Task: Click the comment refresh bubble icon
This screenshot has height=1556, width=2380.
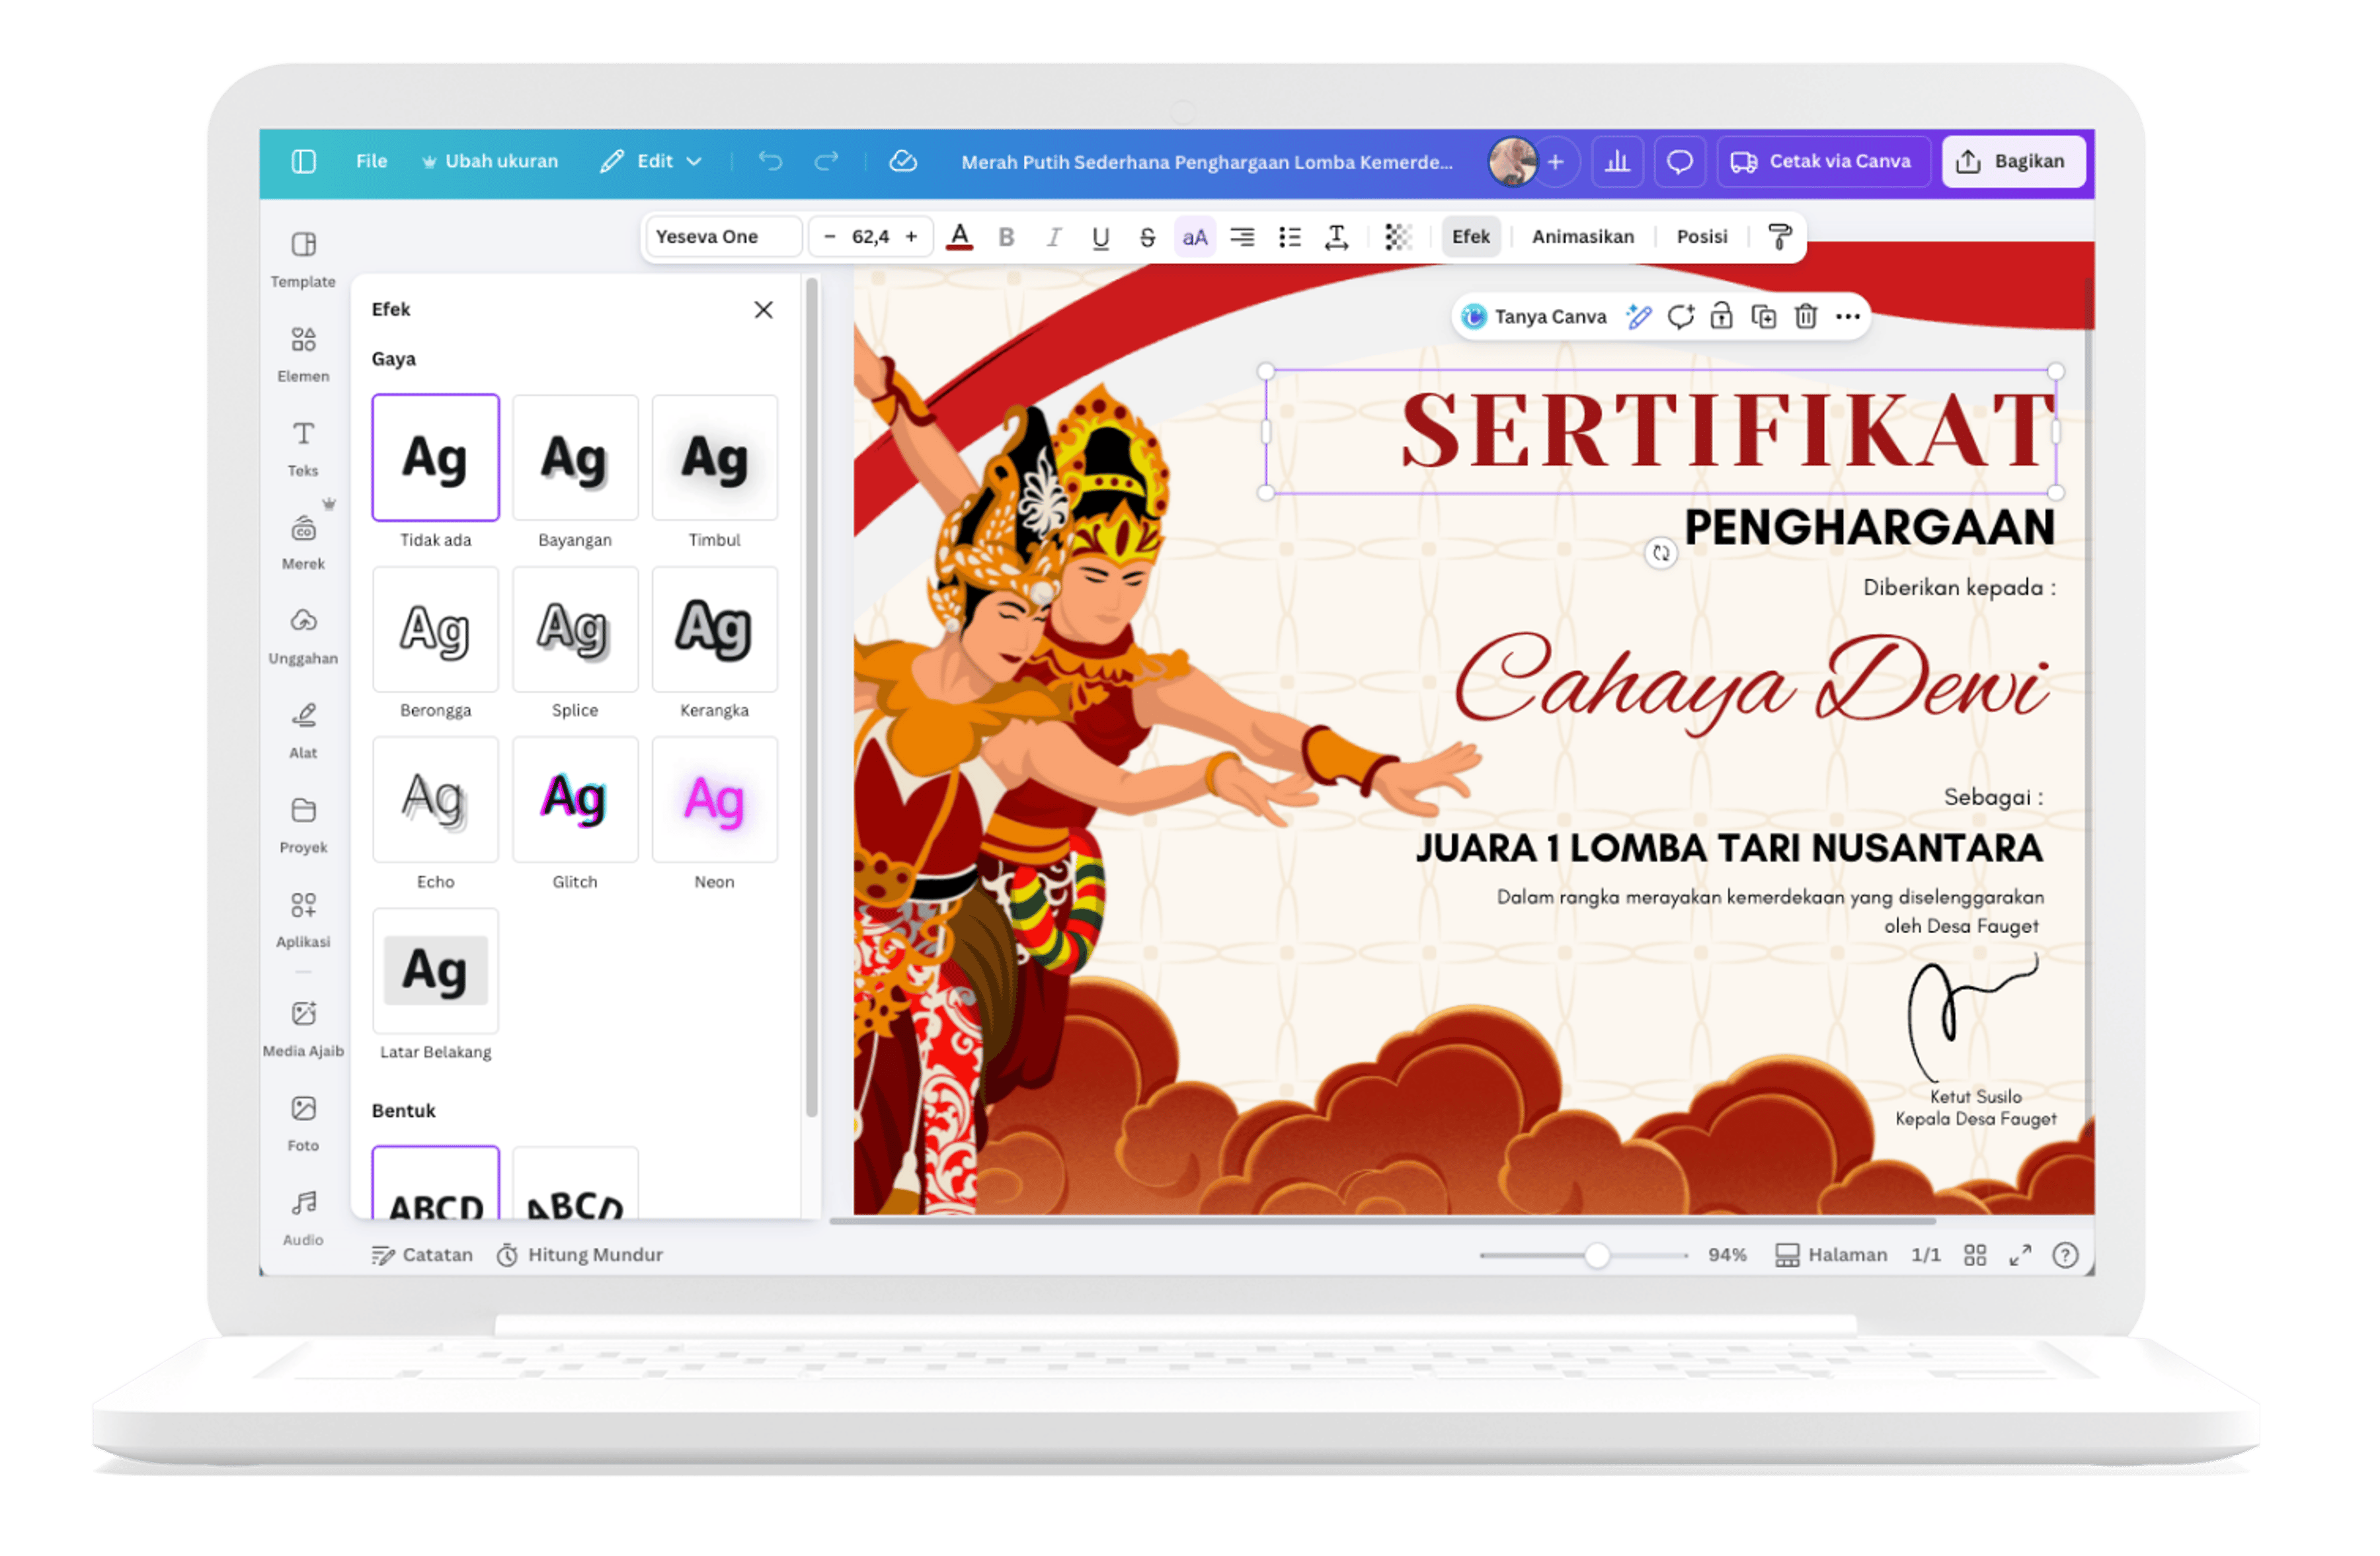Action: point(1680,317)
